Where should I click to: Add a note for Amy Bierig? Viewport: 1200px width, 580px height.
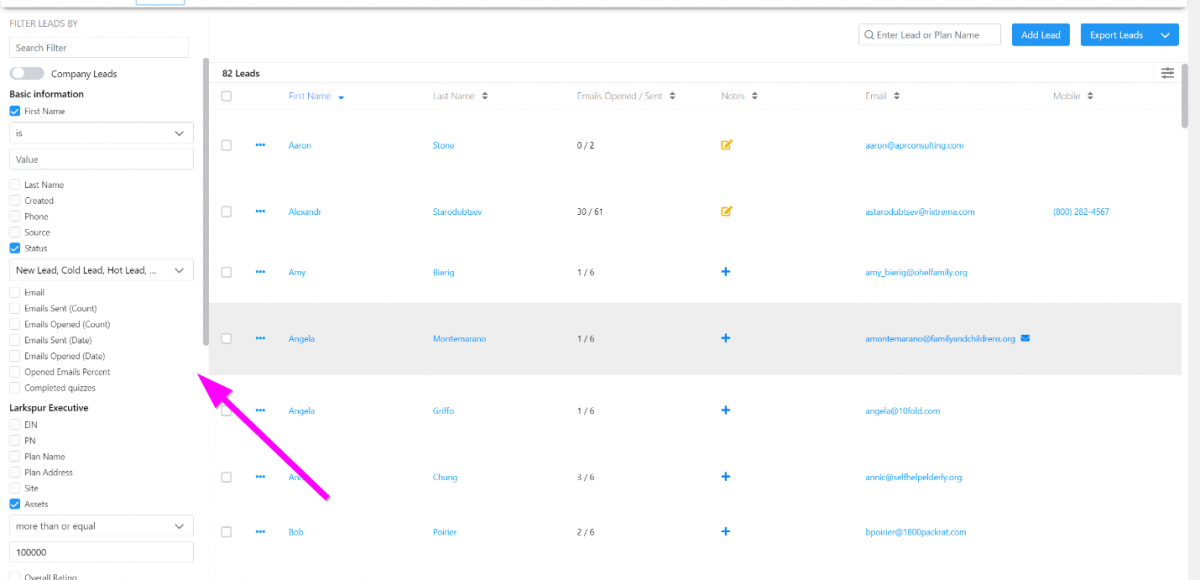[x=726, y=272]
